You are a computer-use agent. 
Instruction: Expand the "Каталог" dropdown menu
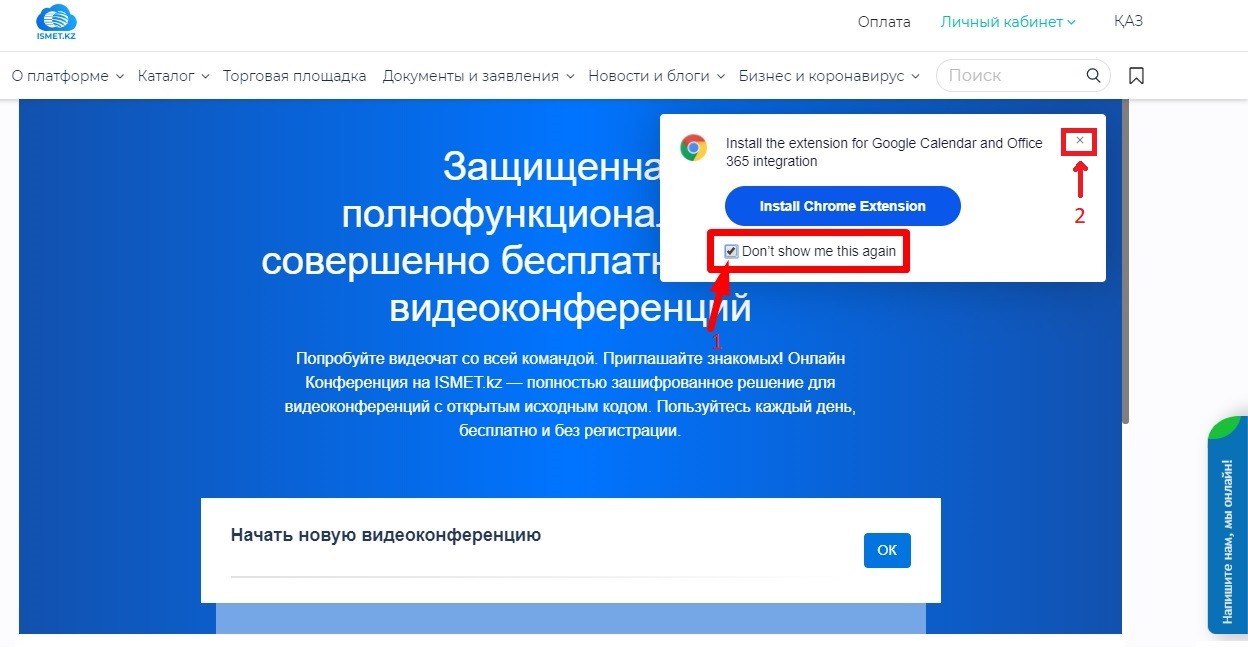click(x=173, y=76)
